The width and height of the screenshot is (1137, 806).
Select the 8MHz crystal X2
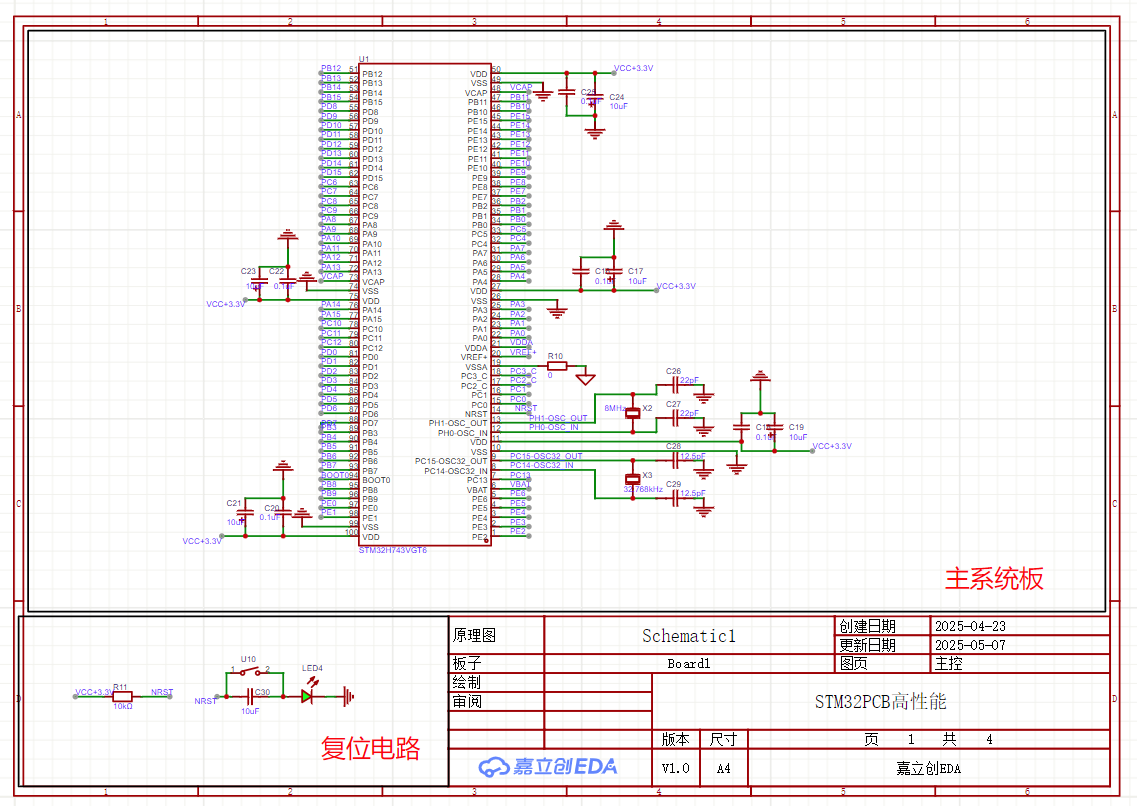click(632, 412)
